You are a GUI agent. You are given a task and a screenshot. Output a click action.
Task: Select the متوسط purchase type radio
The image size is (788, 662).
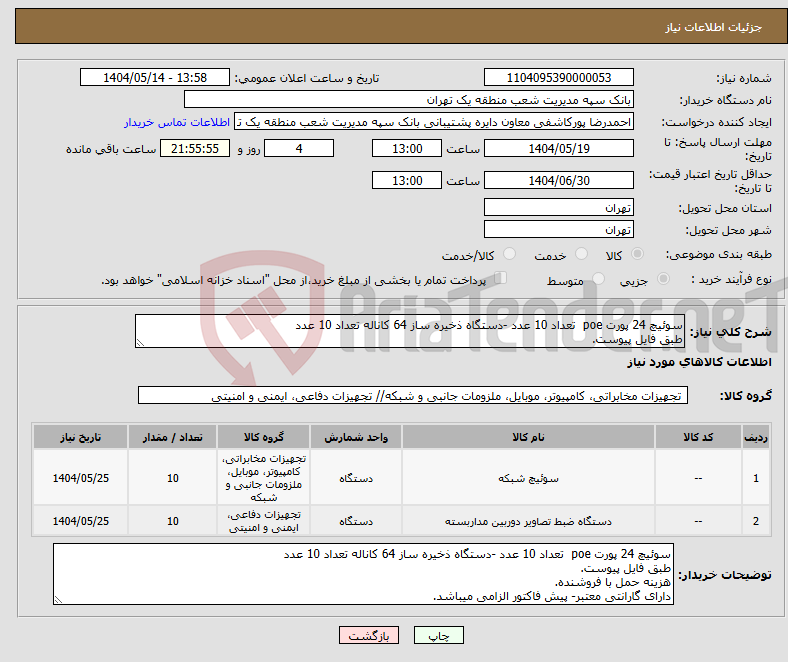[x=598, y=278]
